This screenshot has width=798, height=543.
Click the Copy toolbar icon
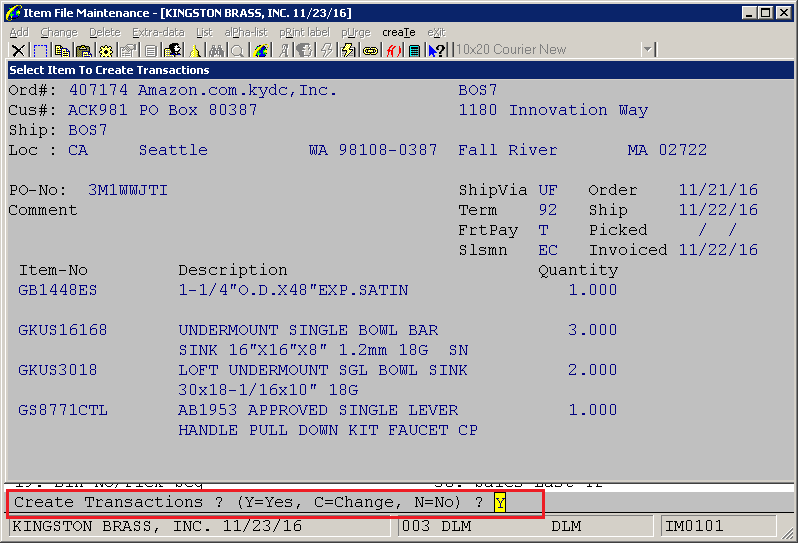pos(62,50)
